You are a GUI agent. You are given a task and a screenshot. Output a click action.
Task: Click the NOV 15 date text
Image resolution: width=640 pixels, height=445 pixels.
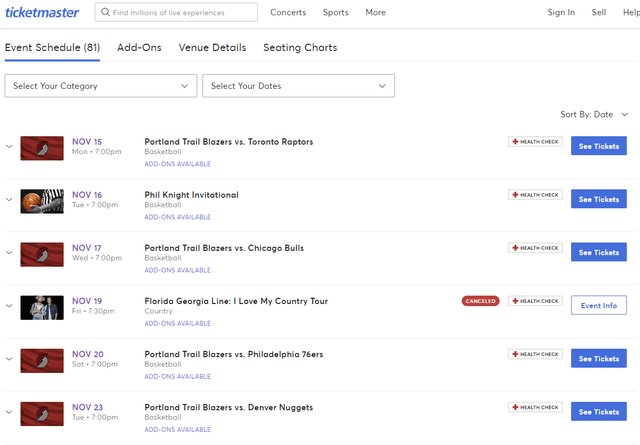click(87, 142)
